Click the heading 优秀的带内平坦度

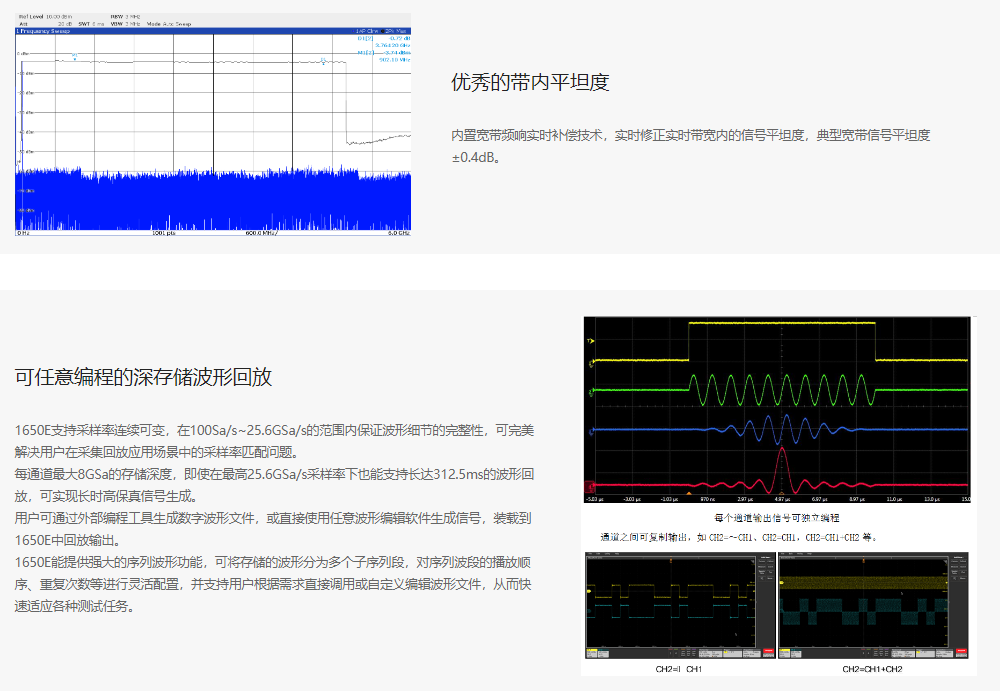[530, 82]
